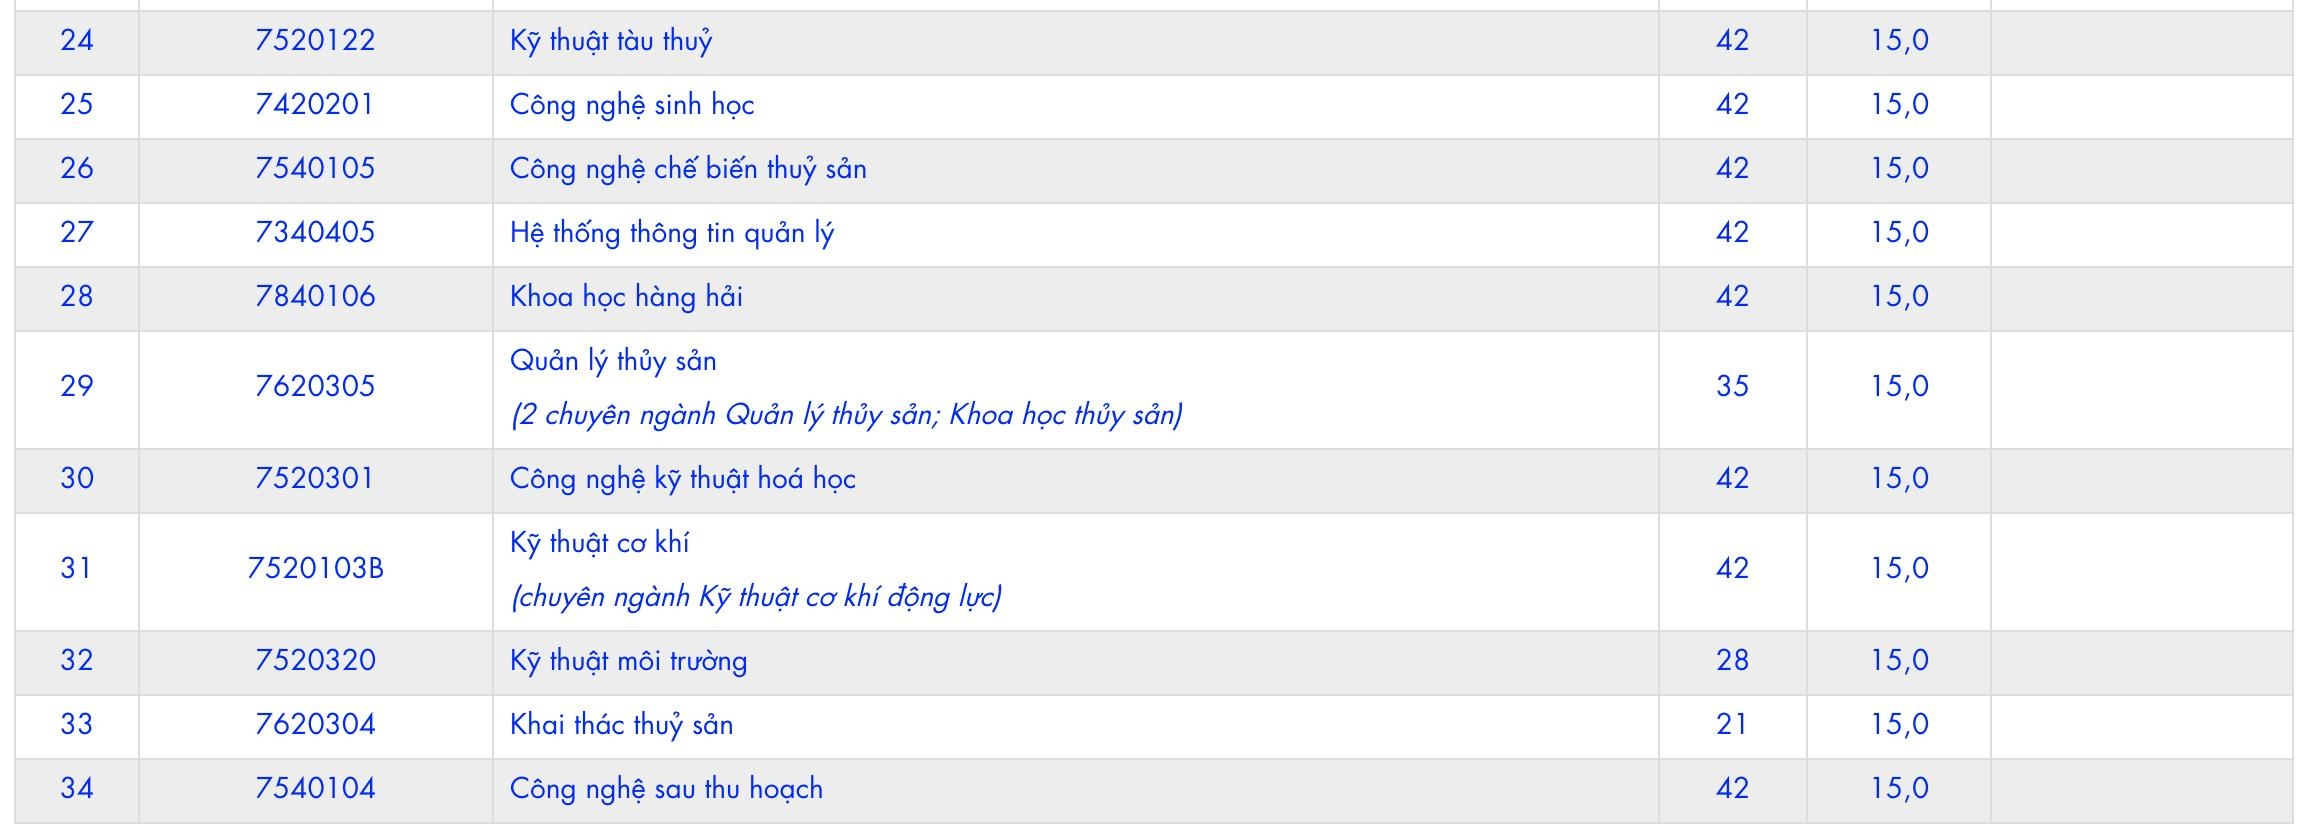Click quota value 21
This screenshot has height=834, width=2306.
(x=1731, y=725)
